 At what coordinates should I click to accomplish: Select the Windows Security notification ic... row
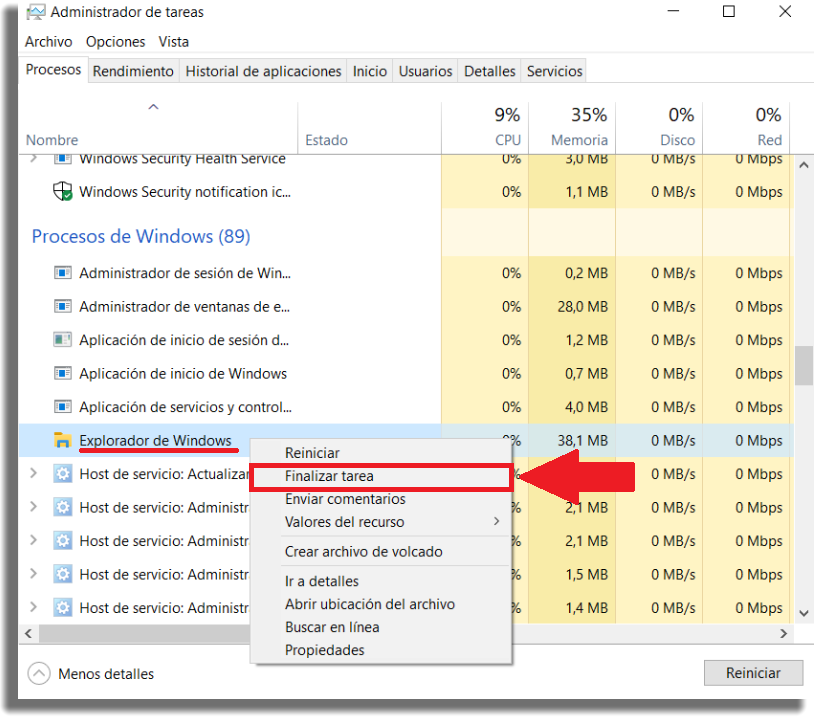(406, 192)
